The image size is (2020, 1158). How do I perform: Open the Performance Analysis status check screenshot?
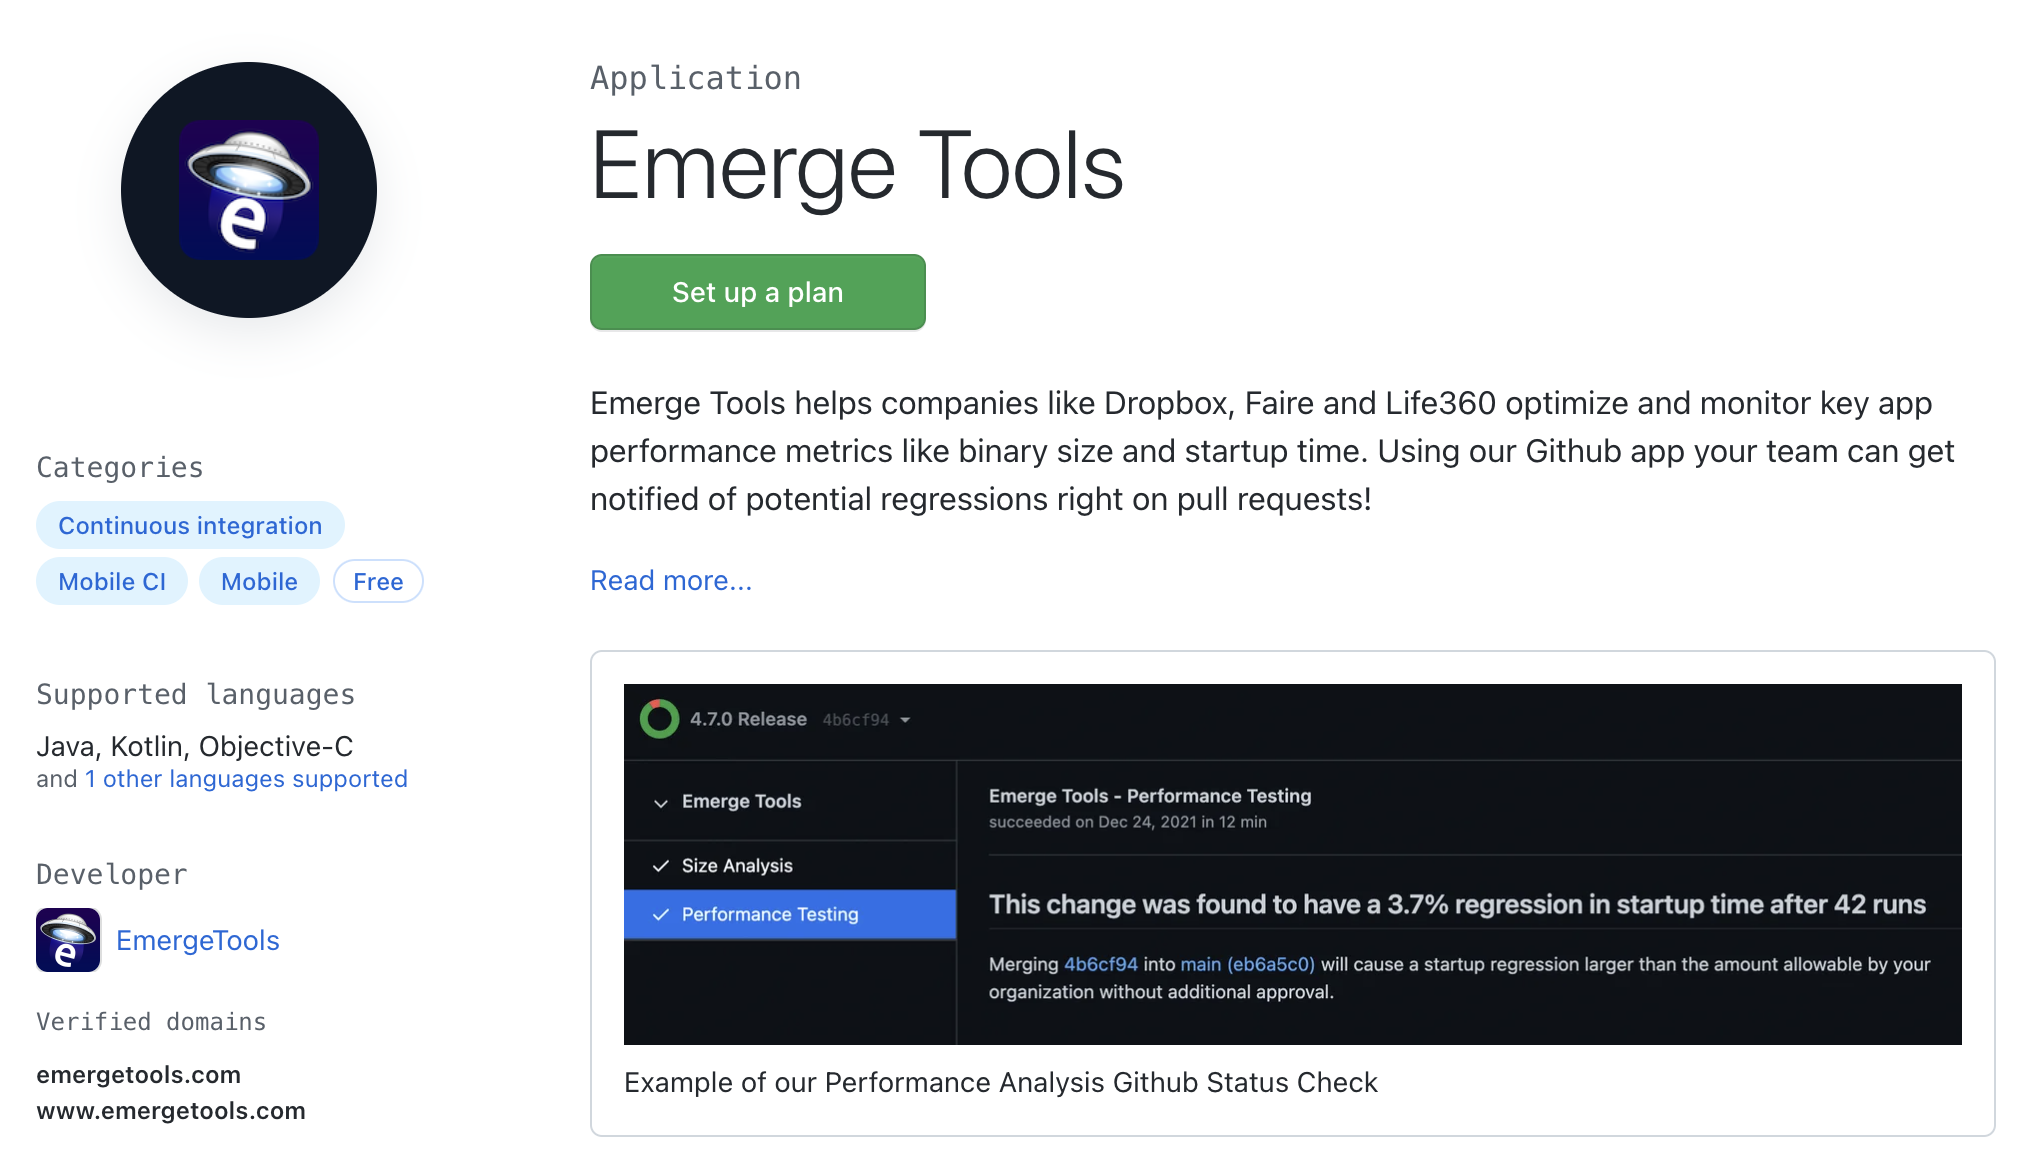[1292, 864]
